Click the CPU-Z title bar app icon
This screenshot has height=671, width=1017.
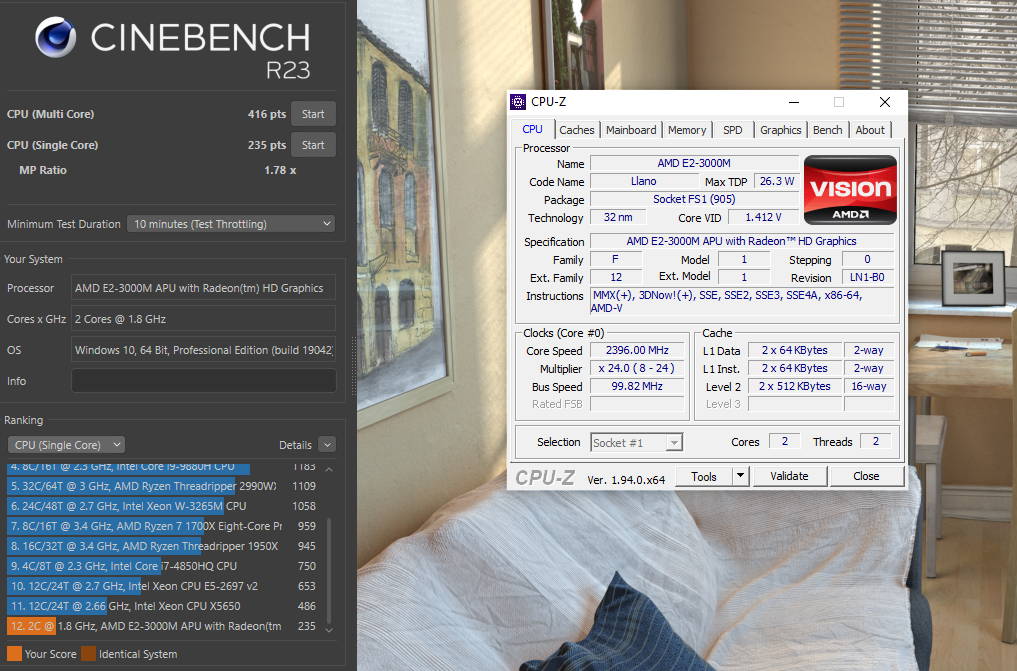(518, 102)
